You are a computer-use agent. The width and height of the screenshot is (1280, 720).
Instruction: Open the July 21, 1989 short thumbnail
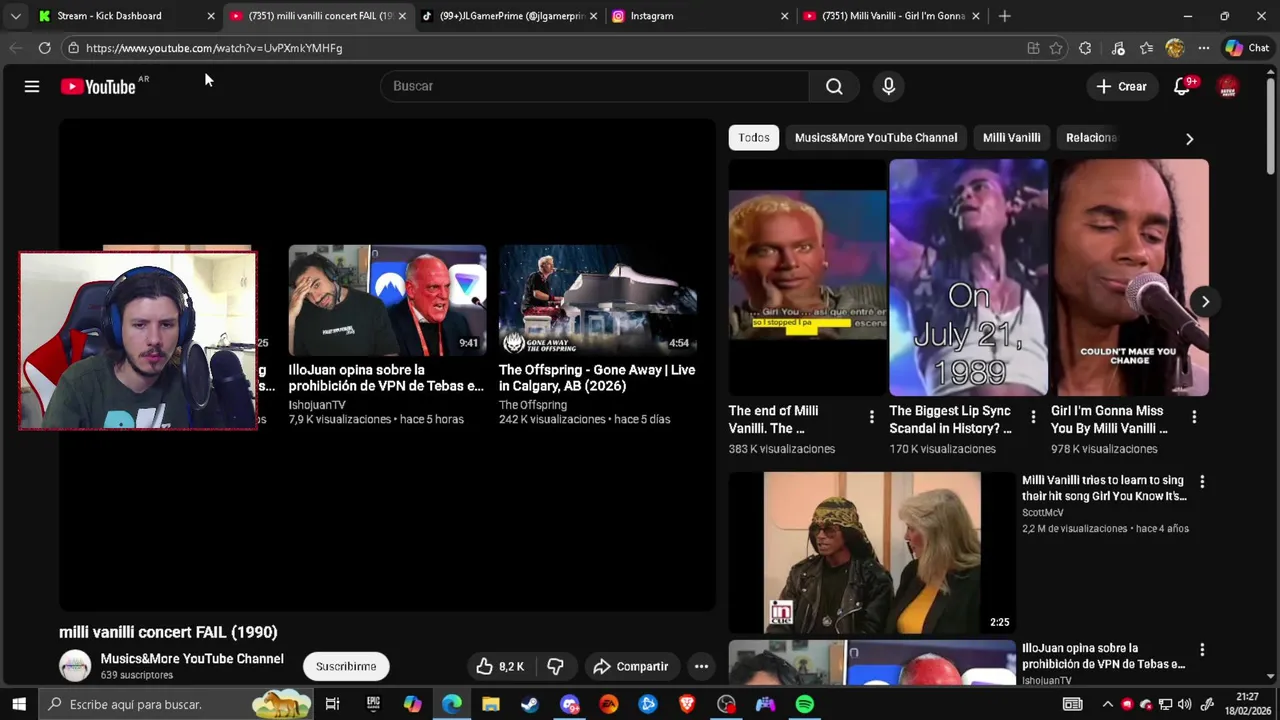click(968, 278)
